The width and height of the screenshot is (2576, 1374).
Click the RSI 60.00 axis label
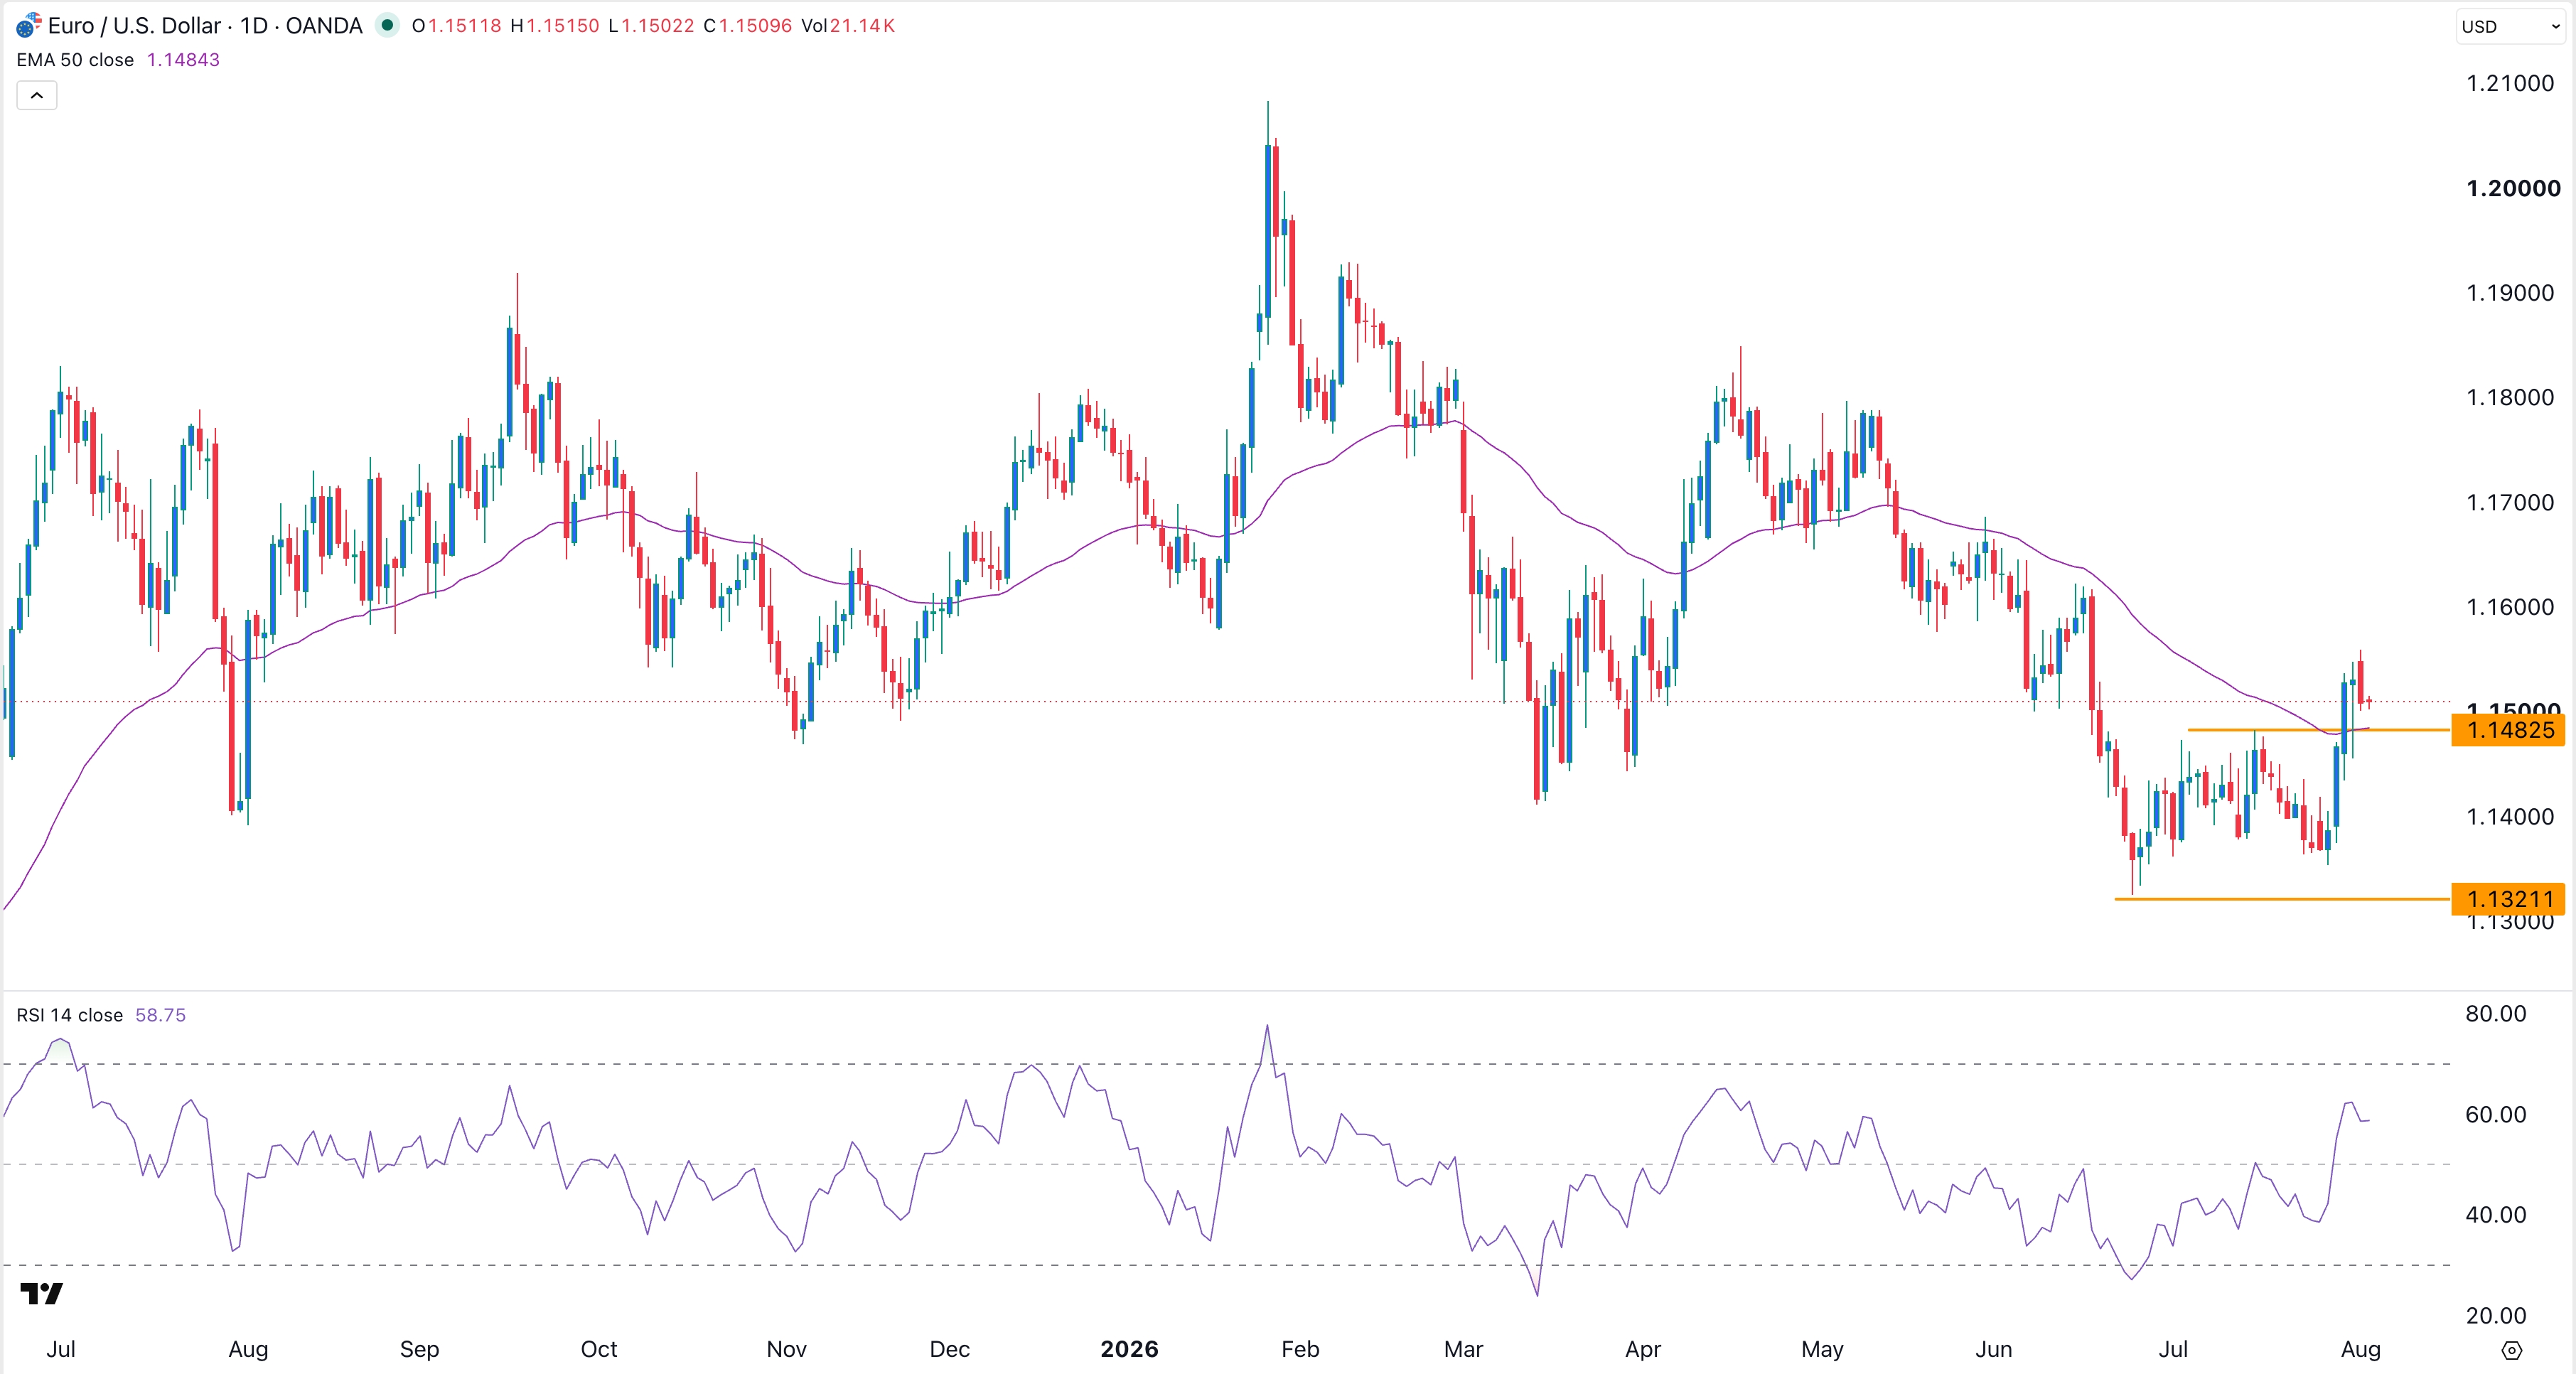pyautogui.click(x=2495, y=1115)
